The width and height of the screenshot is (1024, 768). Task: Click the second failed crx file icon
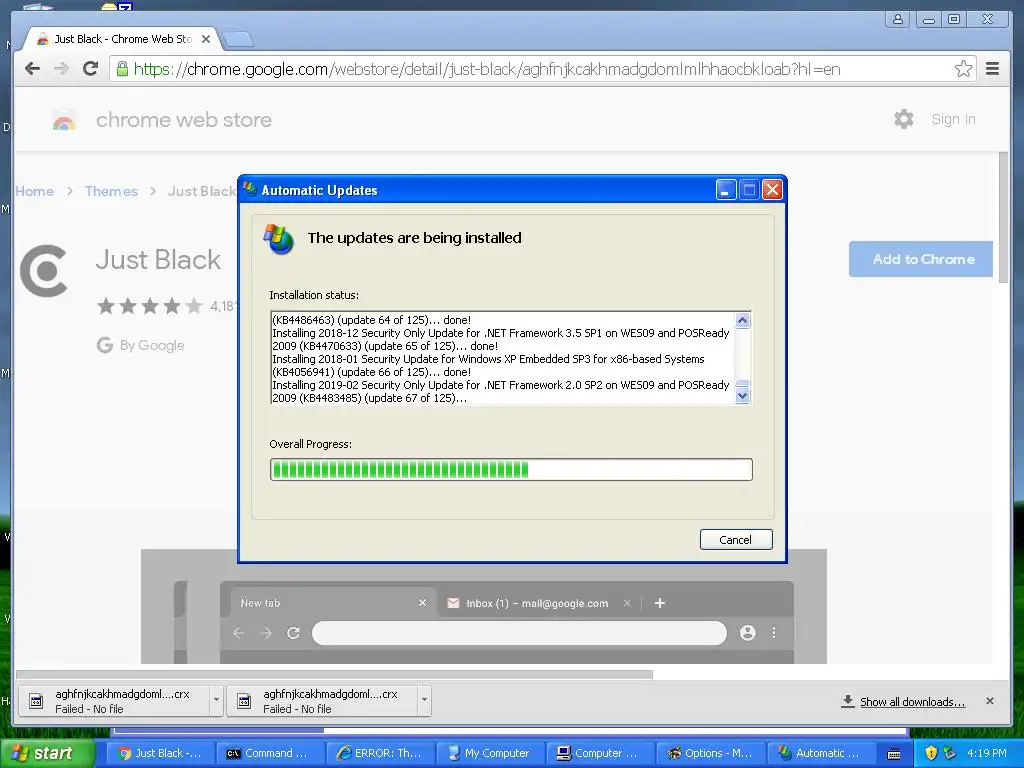[244, 701]
